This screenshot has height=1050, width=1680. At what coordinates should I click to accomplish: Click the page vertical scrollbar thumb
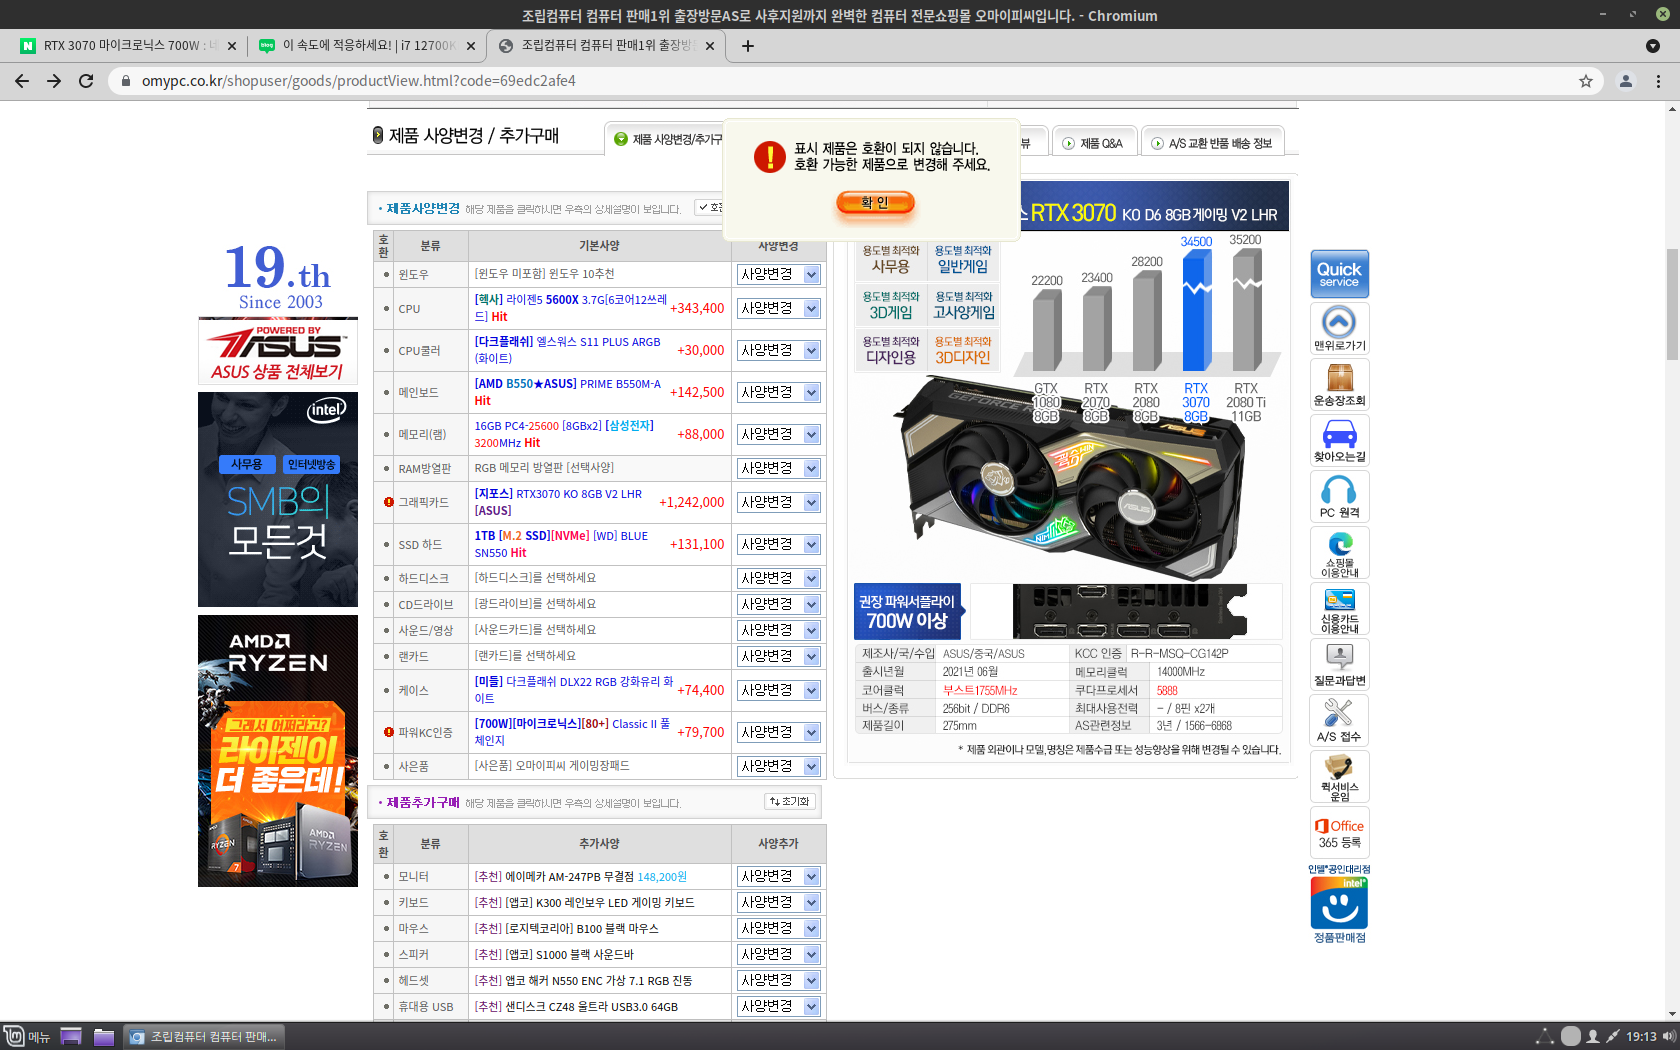click(x=1672, y=303)
